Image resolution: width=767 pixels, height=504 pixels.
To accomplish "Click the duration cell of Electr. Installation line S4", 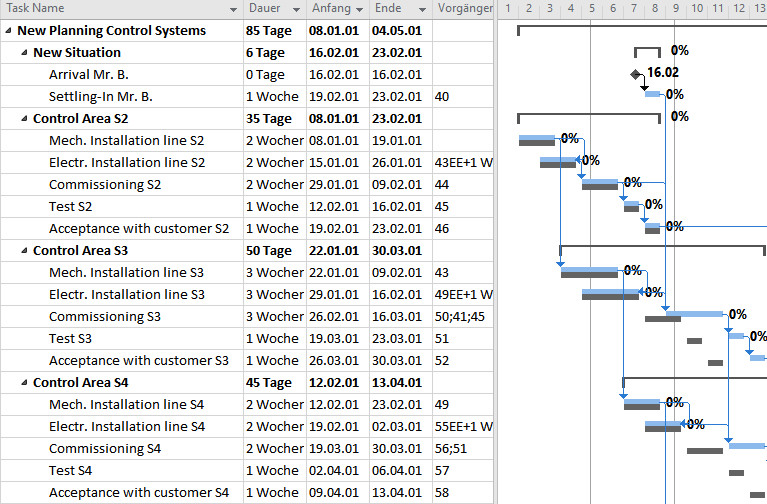I will [x=274, y=427].
